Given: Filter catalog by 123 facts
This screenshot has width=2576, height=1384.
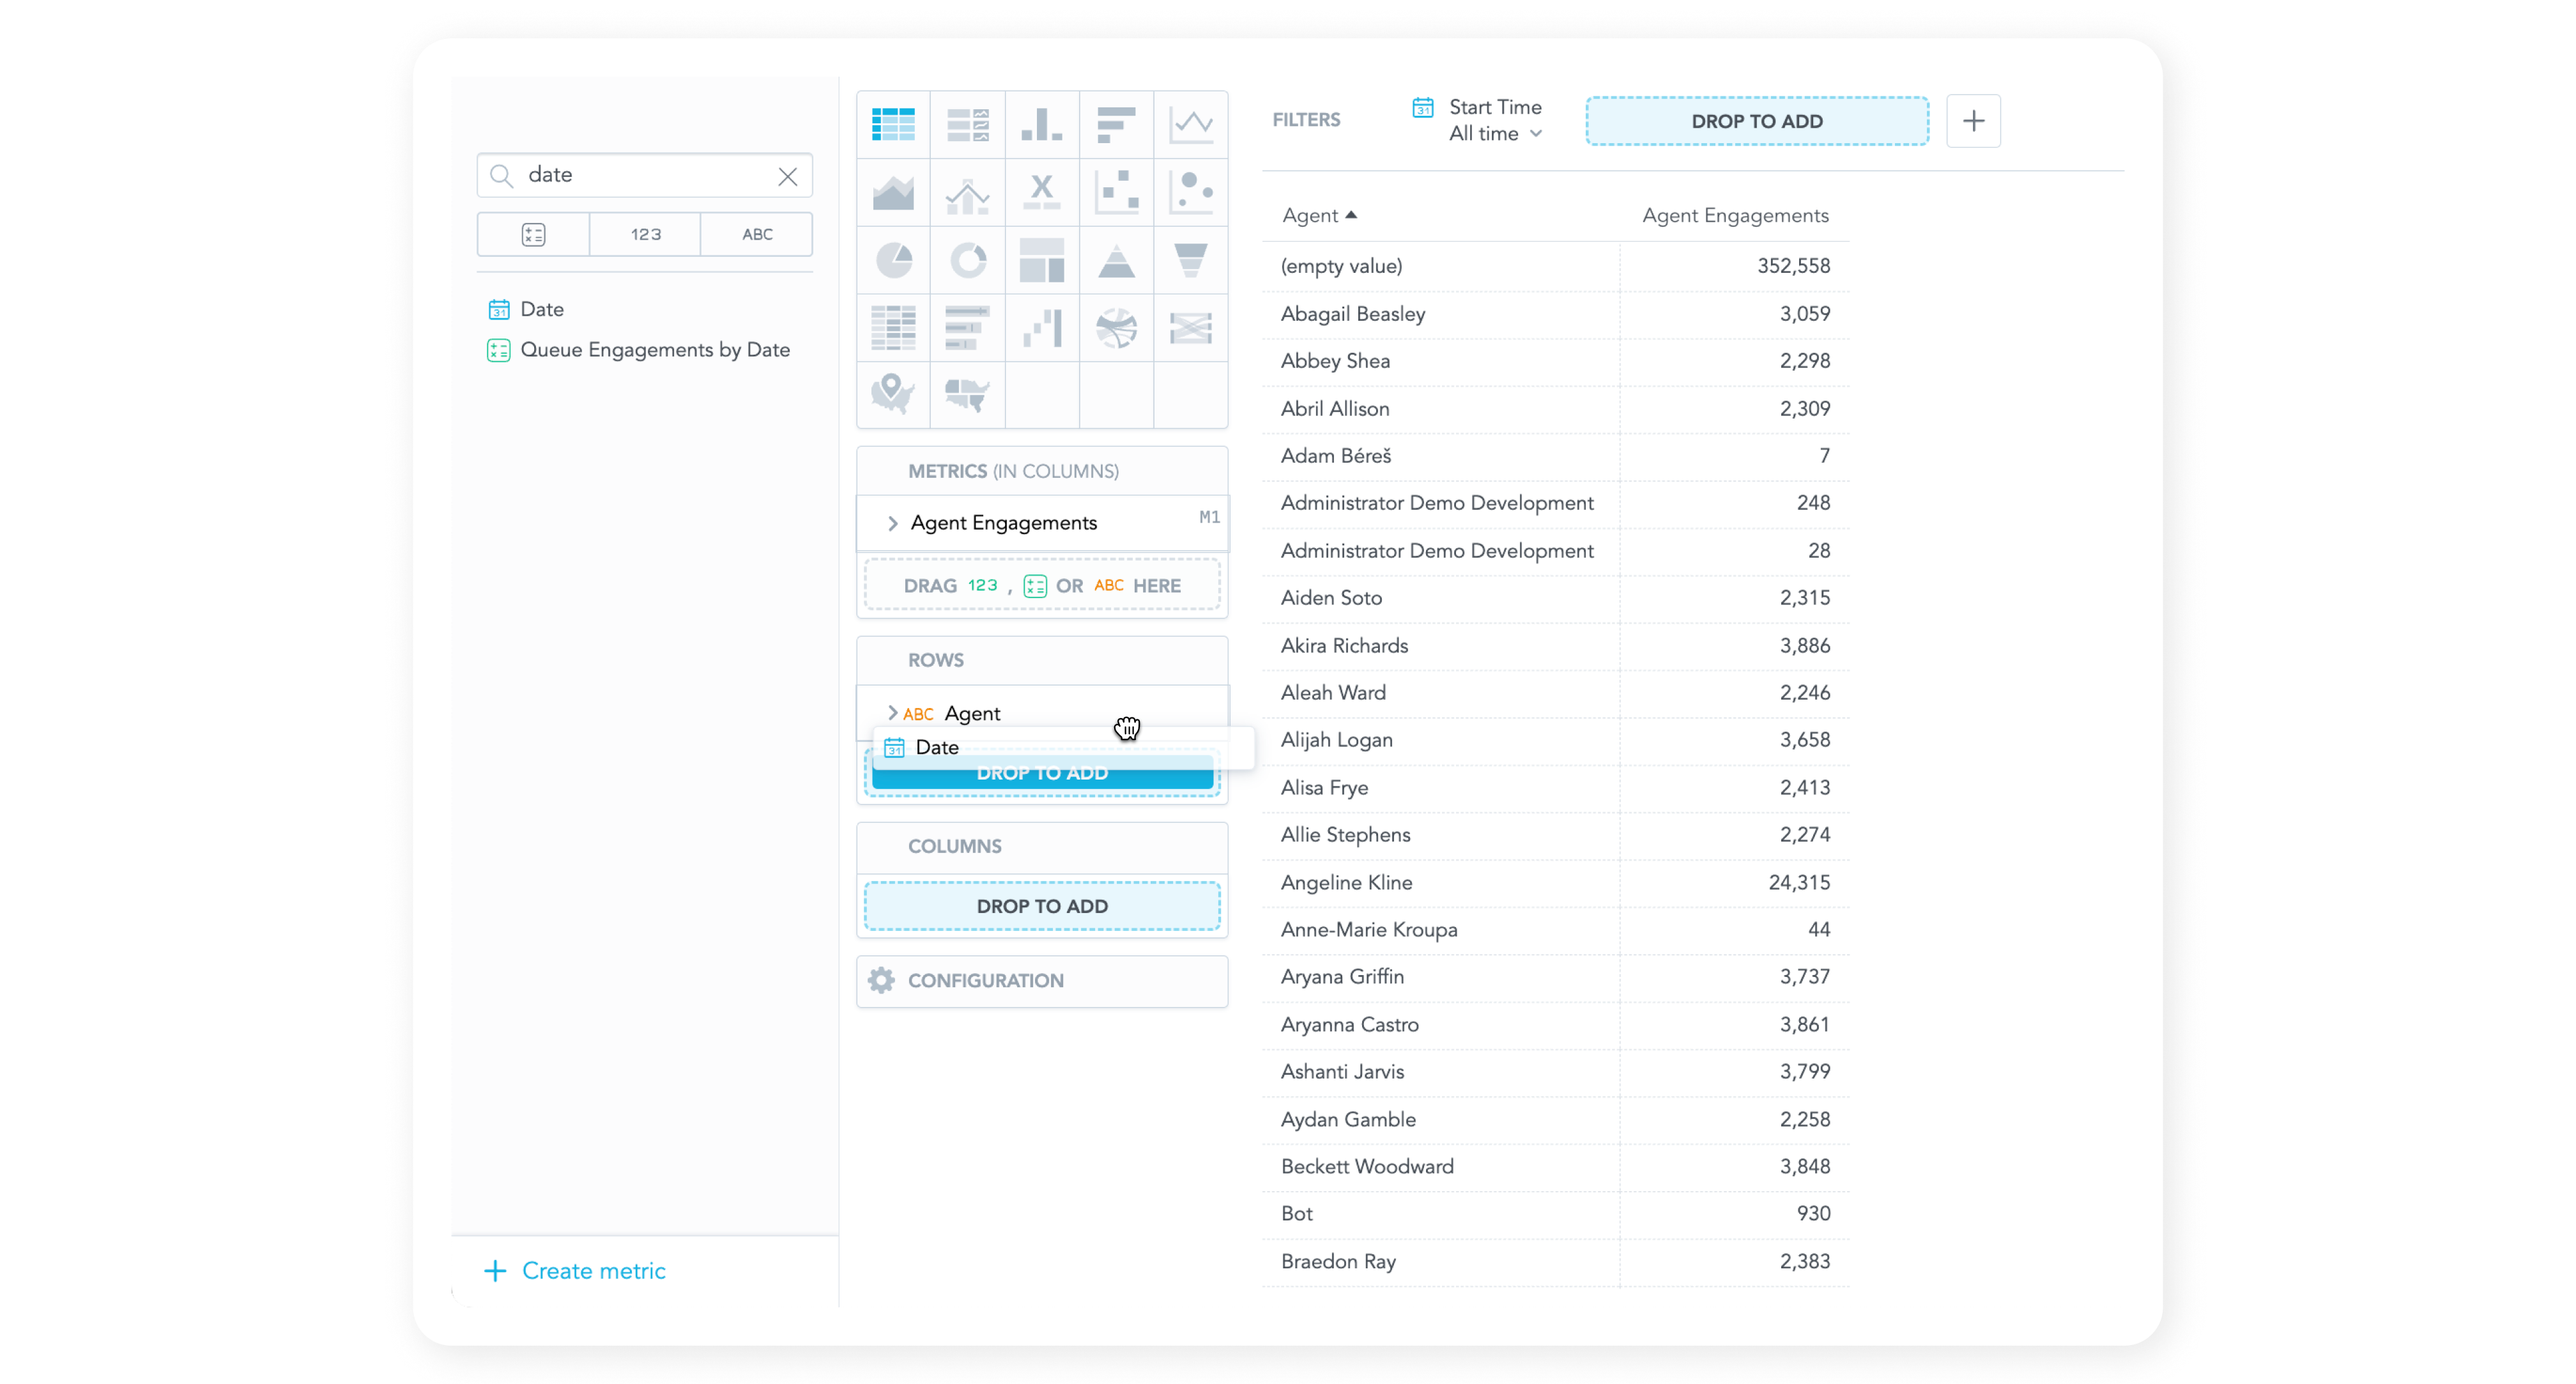Looking at the screenshot, I should pyautogui.click(x=645, y=234).
